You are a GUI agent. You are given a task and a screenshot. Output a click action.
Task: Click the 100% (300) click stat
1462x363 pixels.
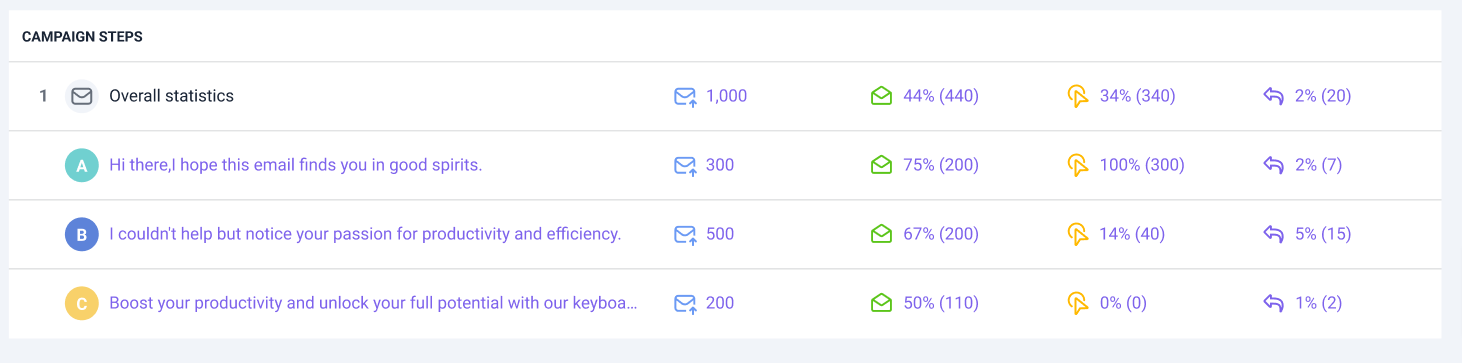[x=1142, y=165]
